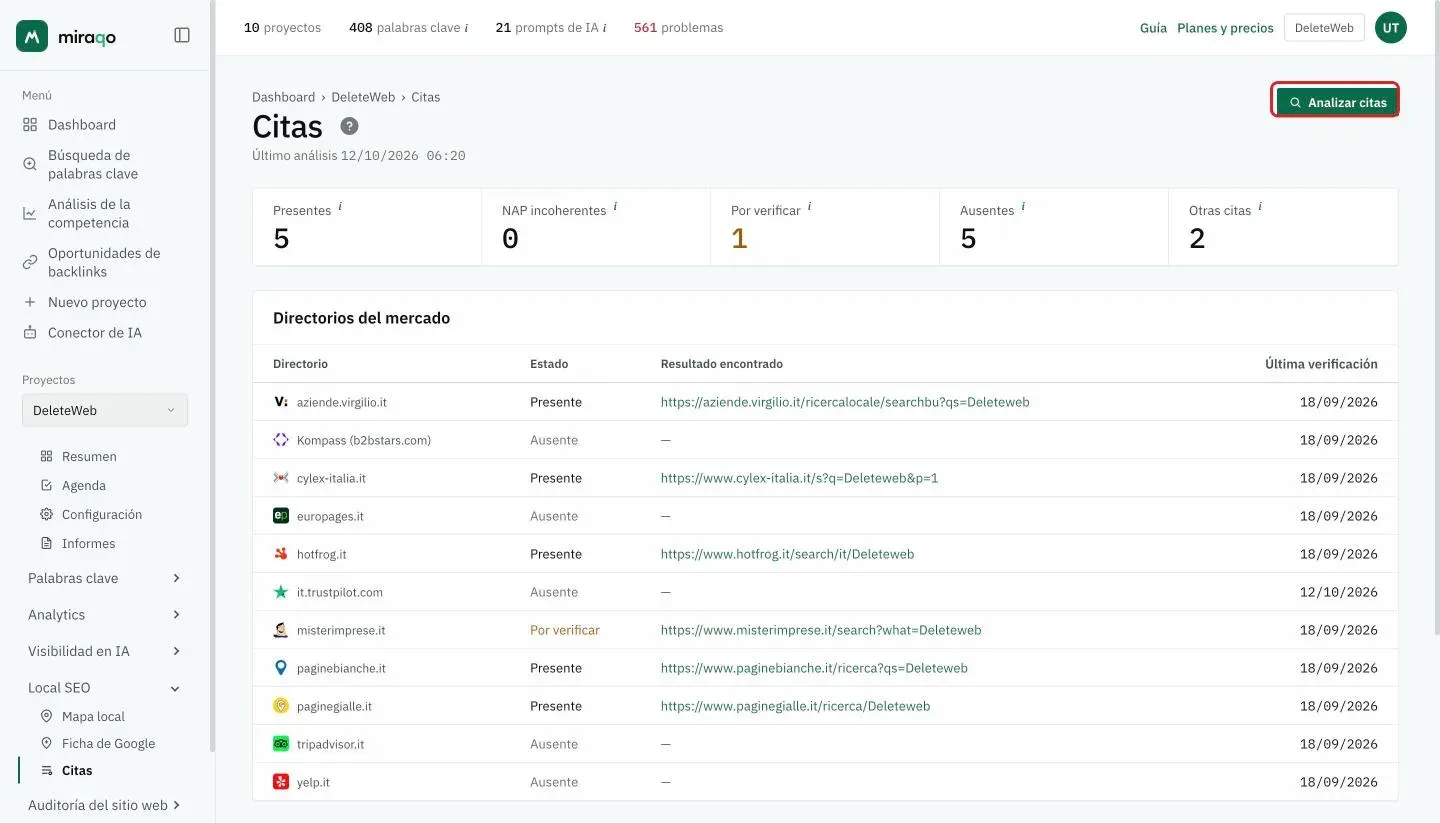The width and height of the screenshot is (1440, 823).
Task: Click the yelp.it directory icon
Action: (x=281, y=782)
